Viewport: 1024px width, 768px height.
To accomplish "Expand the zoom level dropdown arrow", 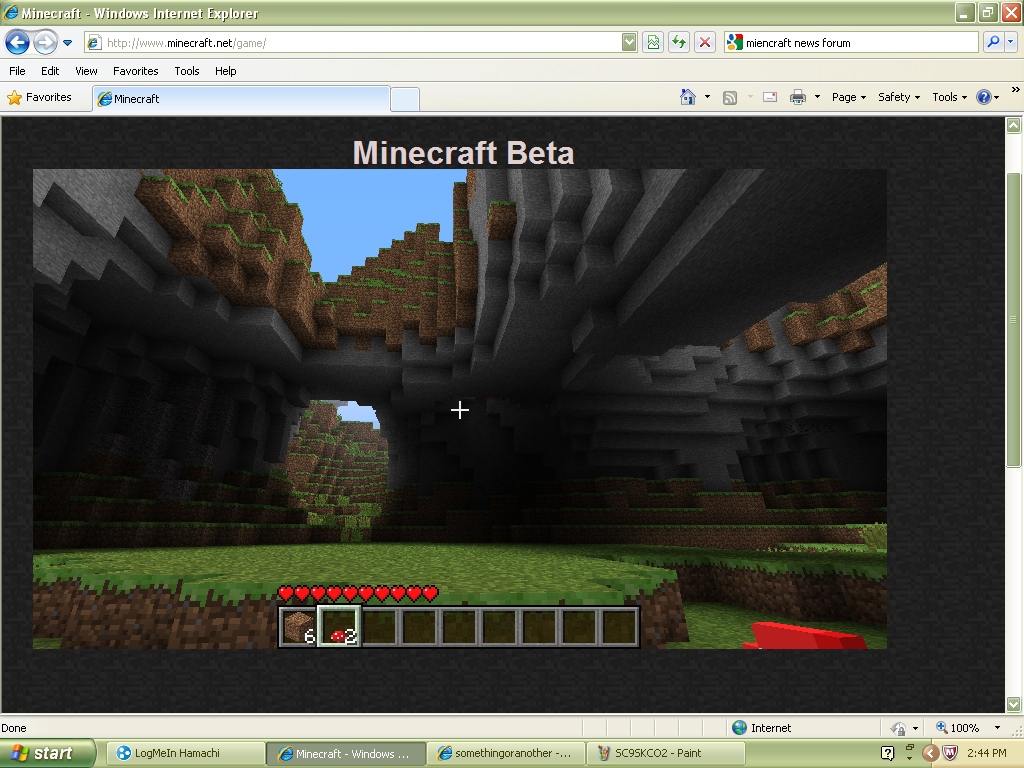I will point(997,728).
